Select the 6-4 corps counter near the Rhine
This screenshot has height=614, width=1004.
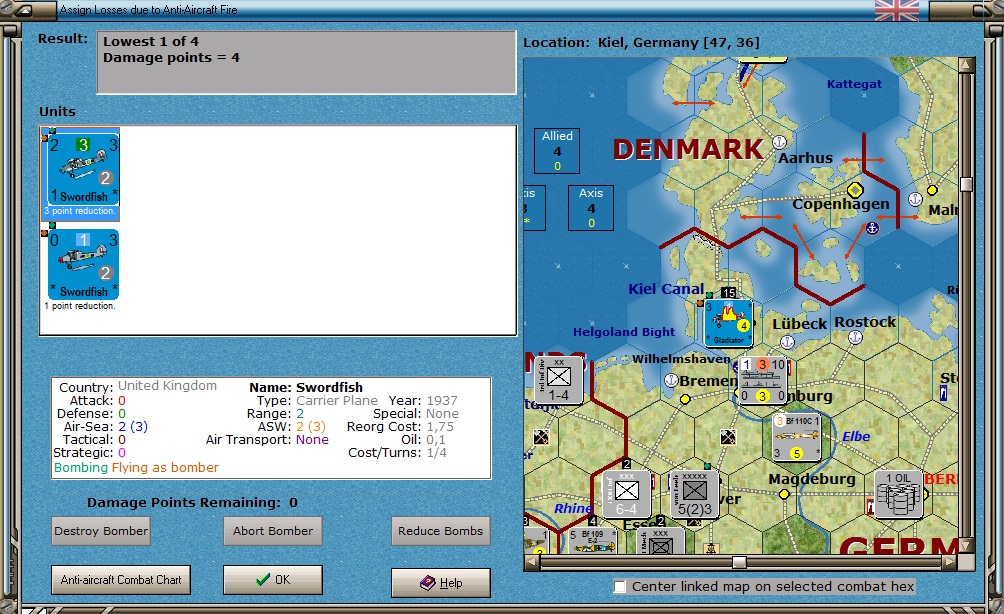tap(627, 494)
